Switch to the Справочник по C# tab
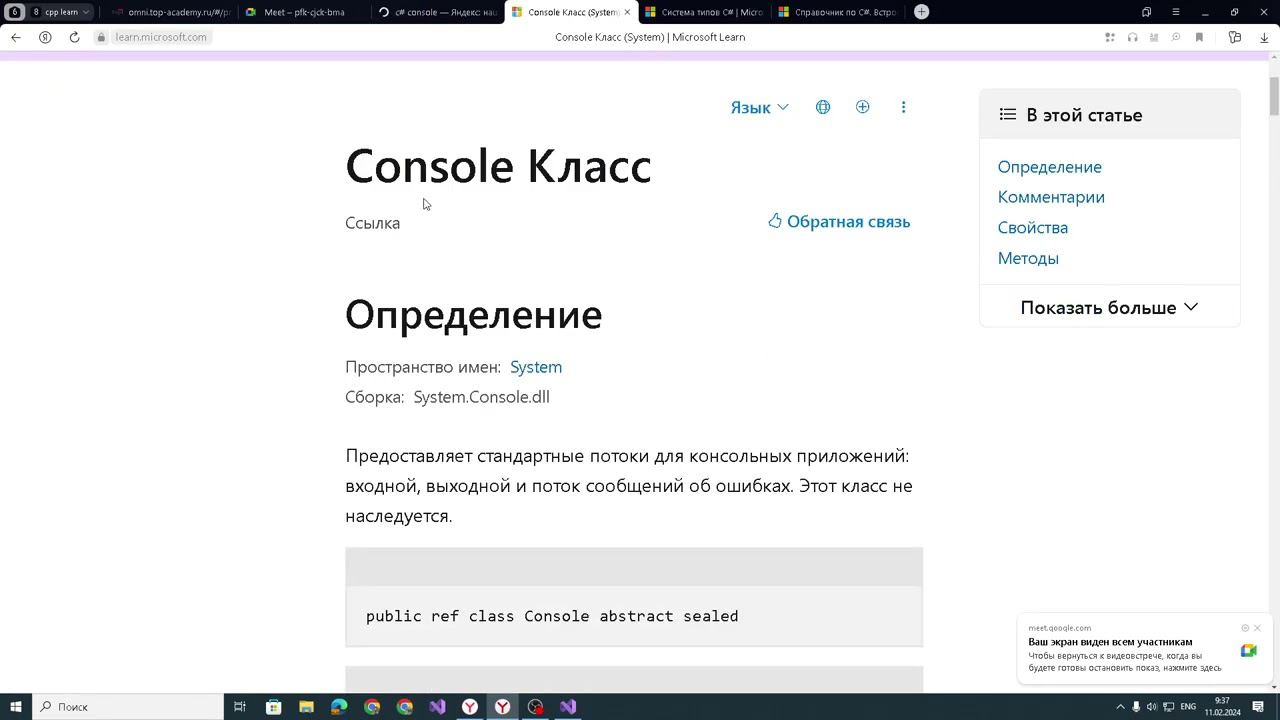 (837, 12)
